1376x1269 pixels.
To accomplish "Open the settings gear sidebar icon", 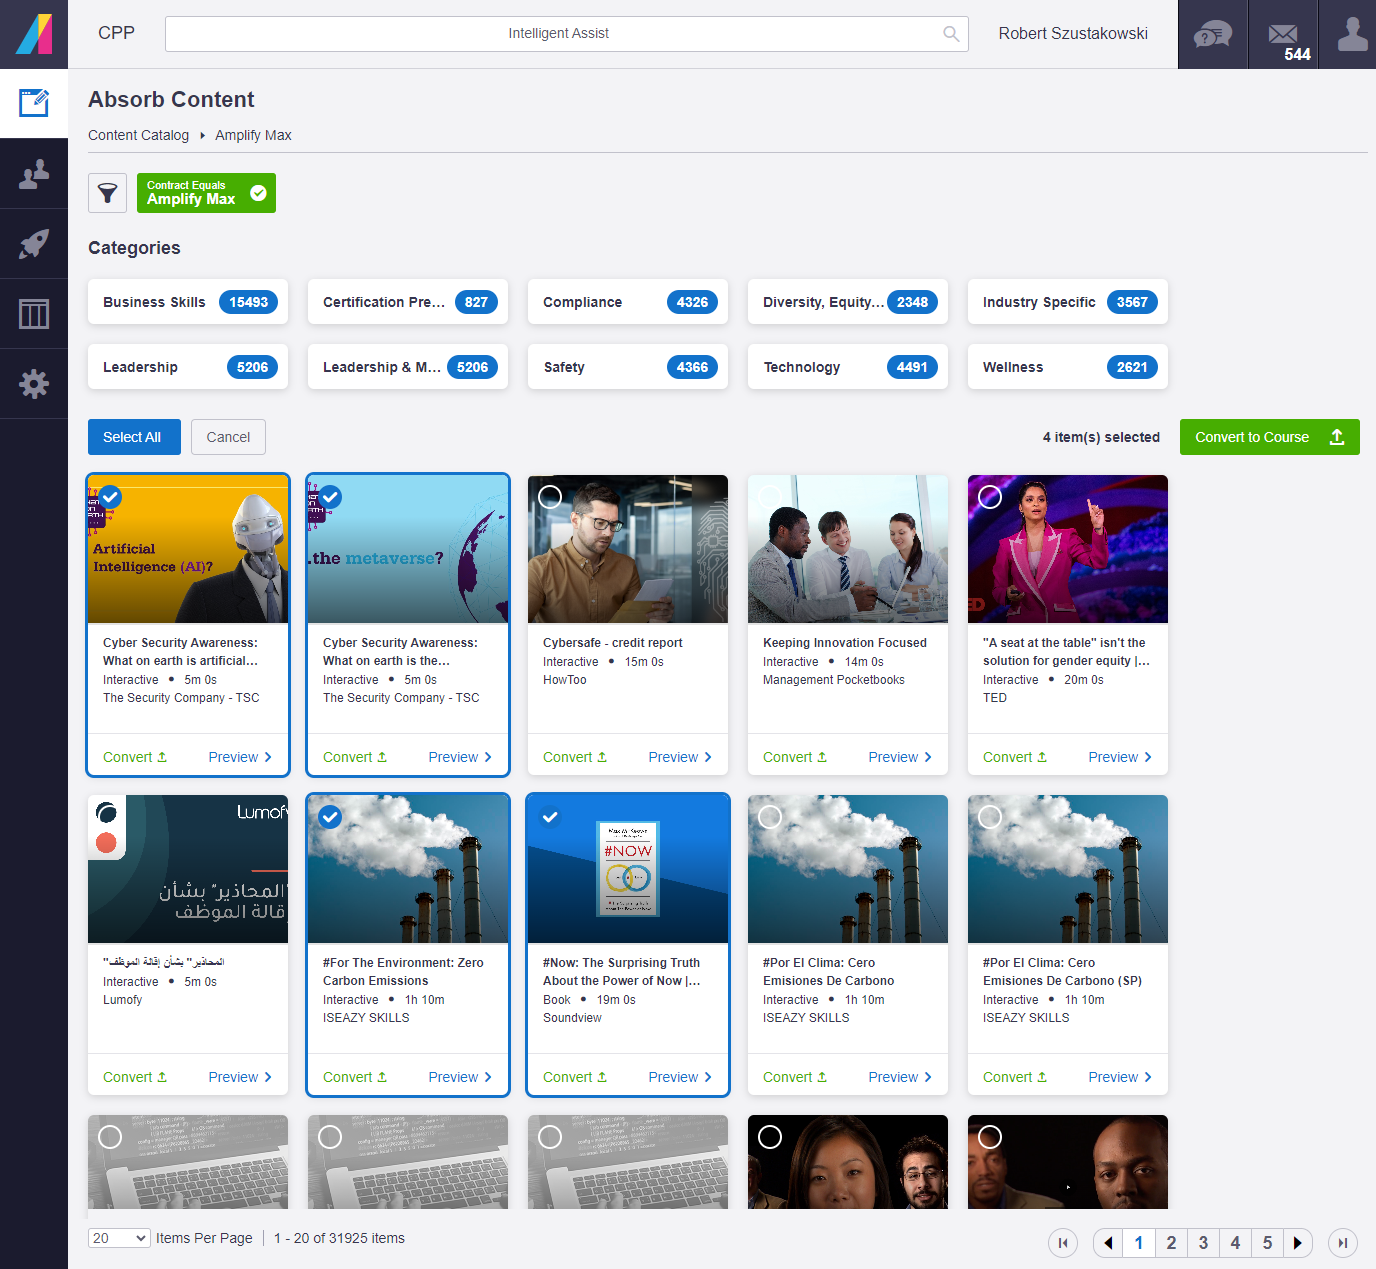I will (34, 384).
